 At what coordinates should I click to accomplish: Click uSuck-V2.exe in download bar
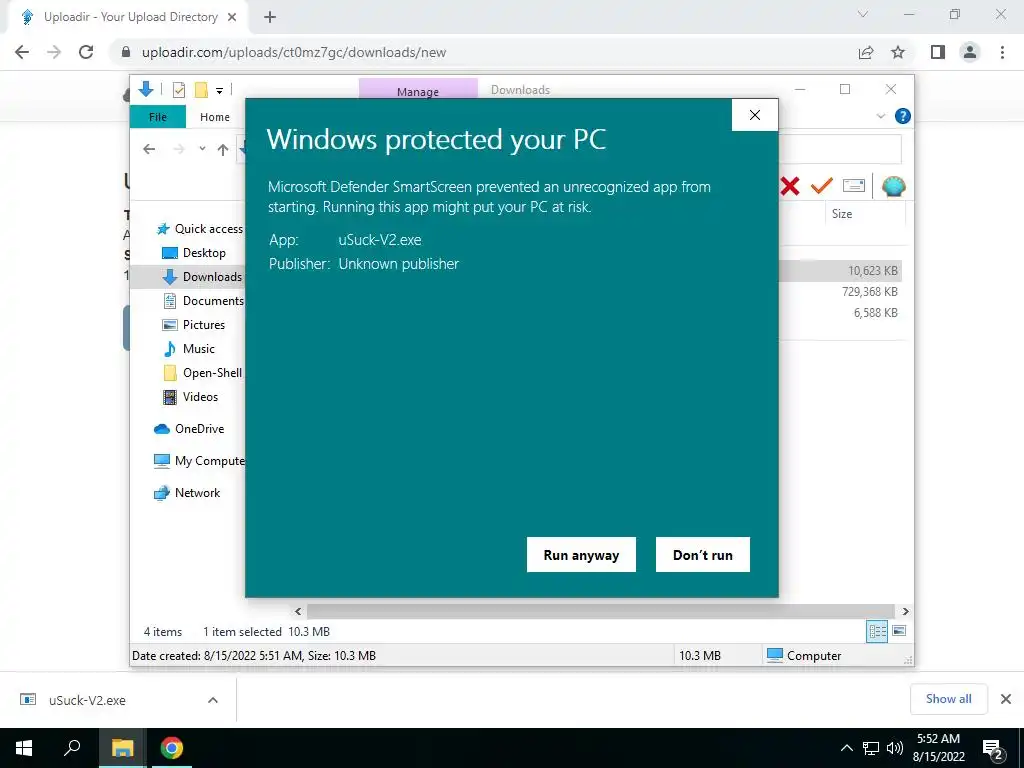pyautogui.click(x=88, y=700)
